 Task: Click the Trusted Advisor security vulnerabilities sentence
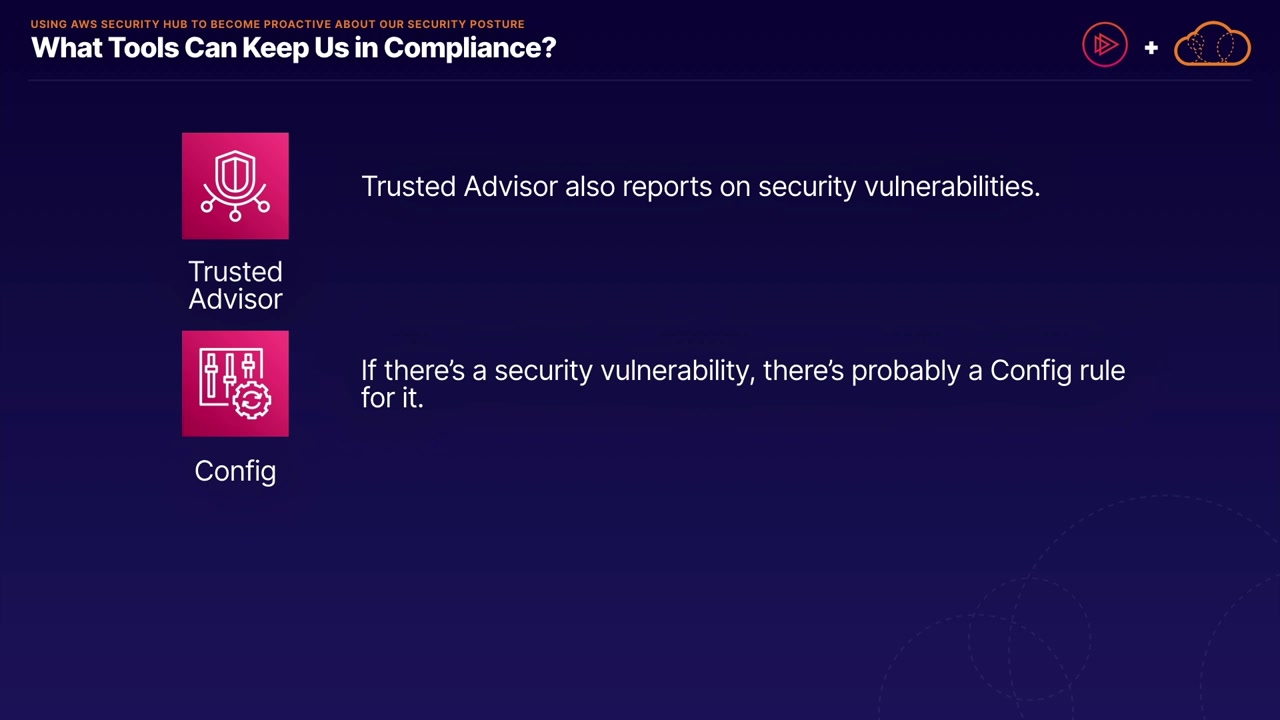700,187
